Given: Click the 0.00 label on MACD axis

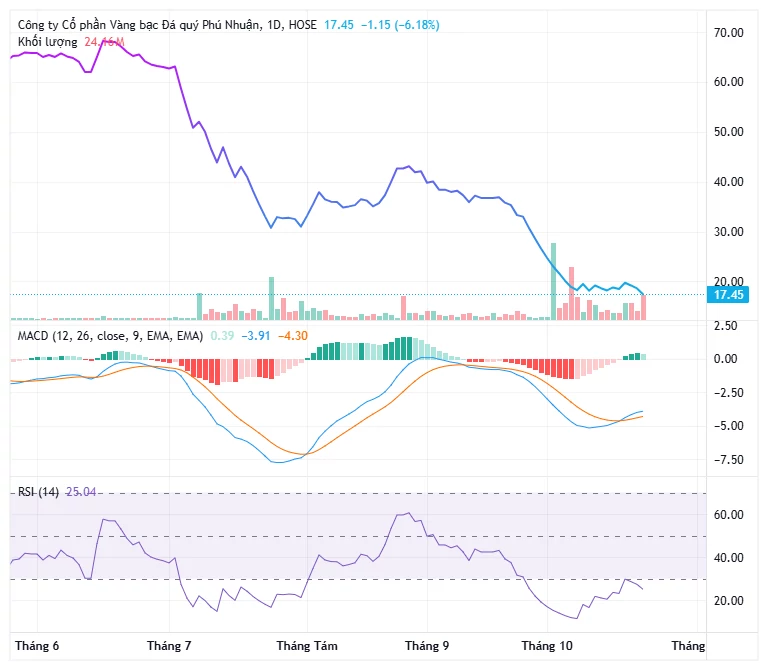Looking at the screenshot, I should (725, 359).
